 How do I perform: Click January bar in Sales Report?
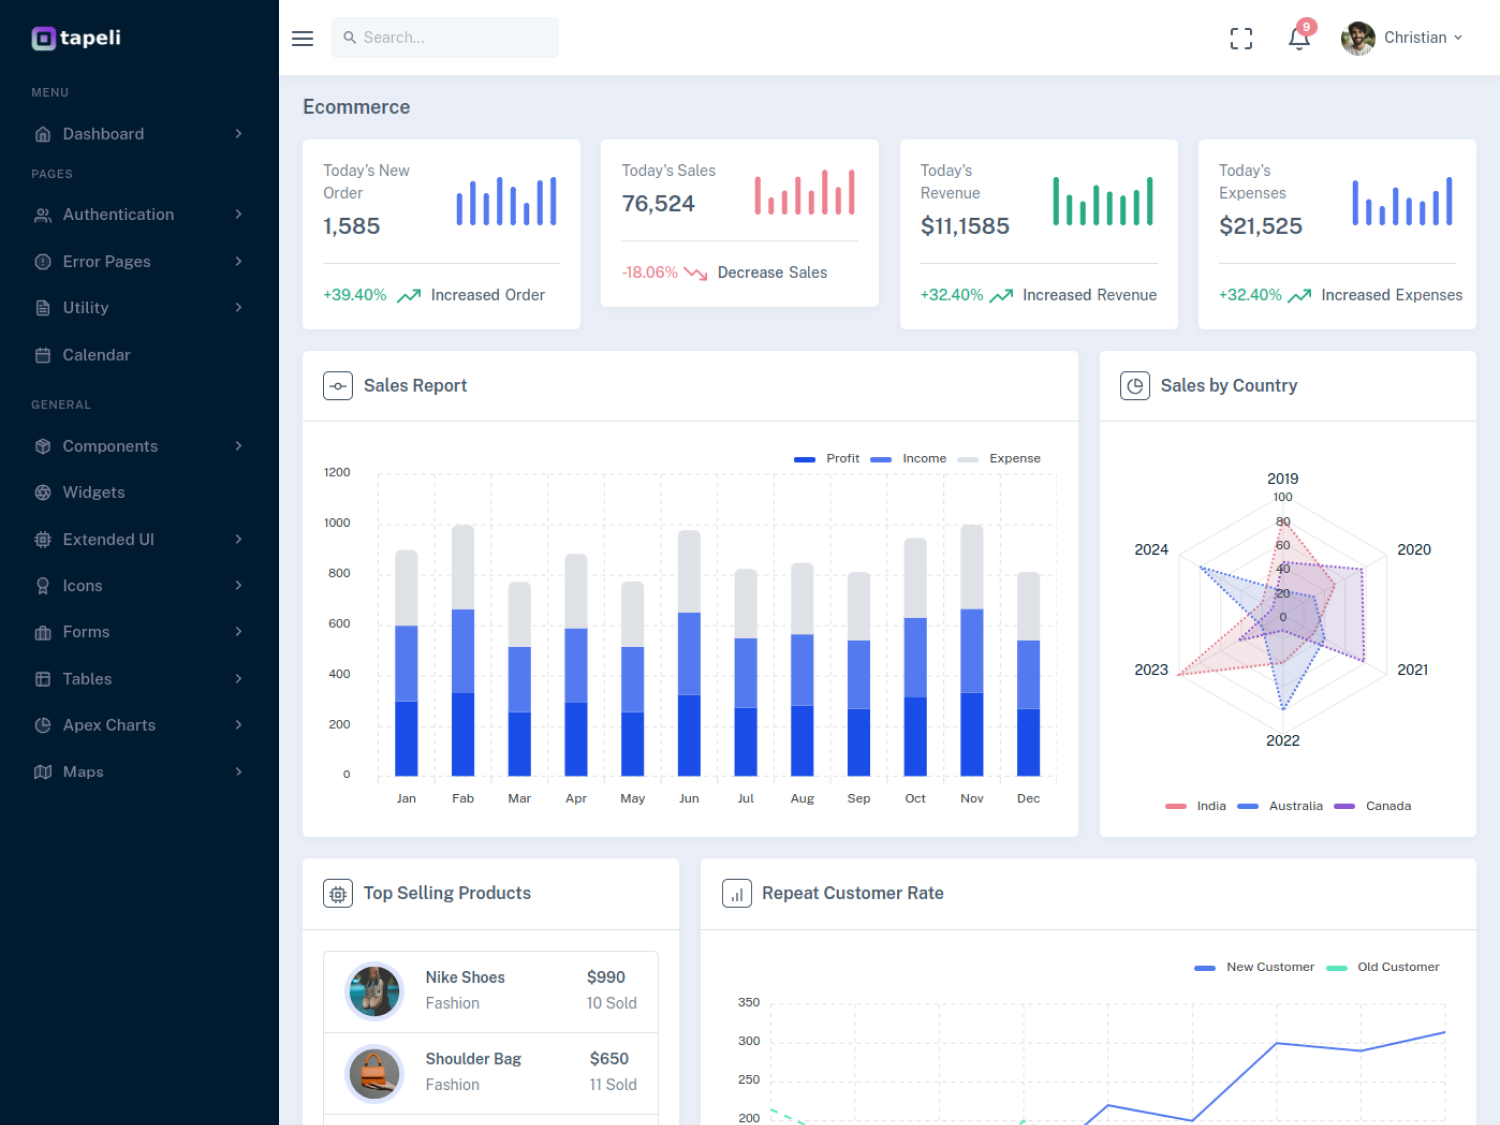406,663
